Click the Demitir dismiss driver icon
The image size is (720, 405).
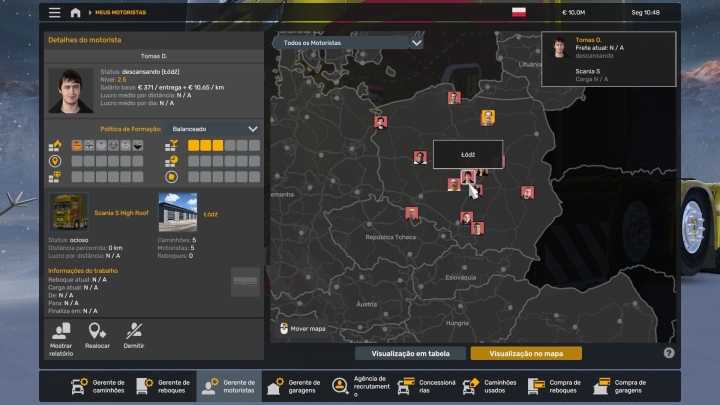pos(134,331)
